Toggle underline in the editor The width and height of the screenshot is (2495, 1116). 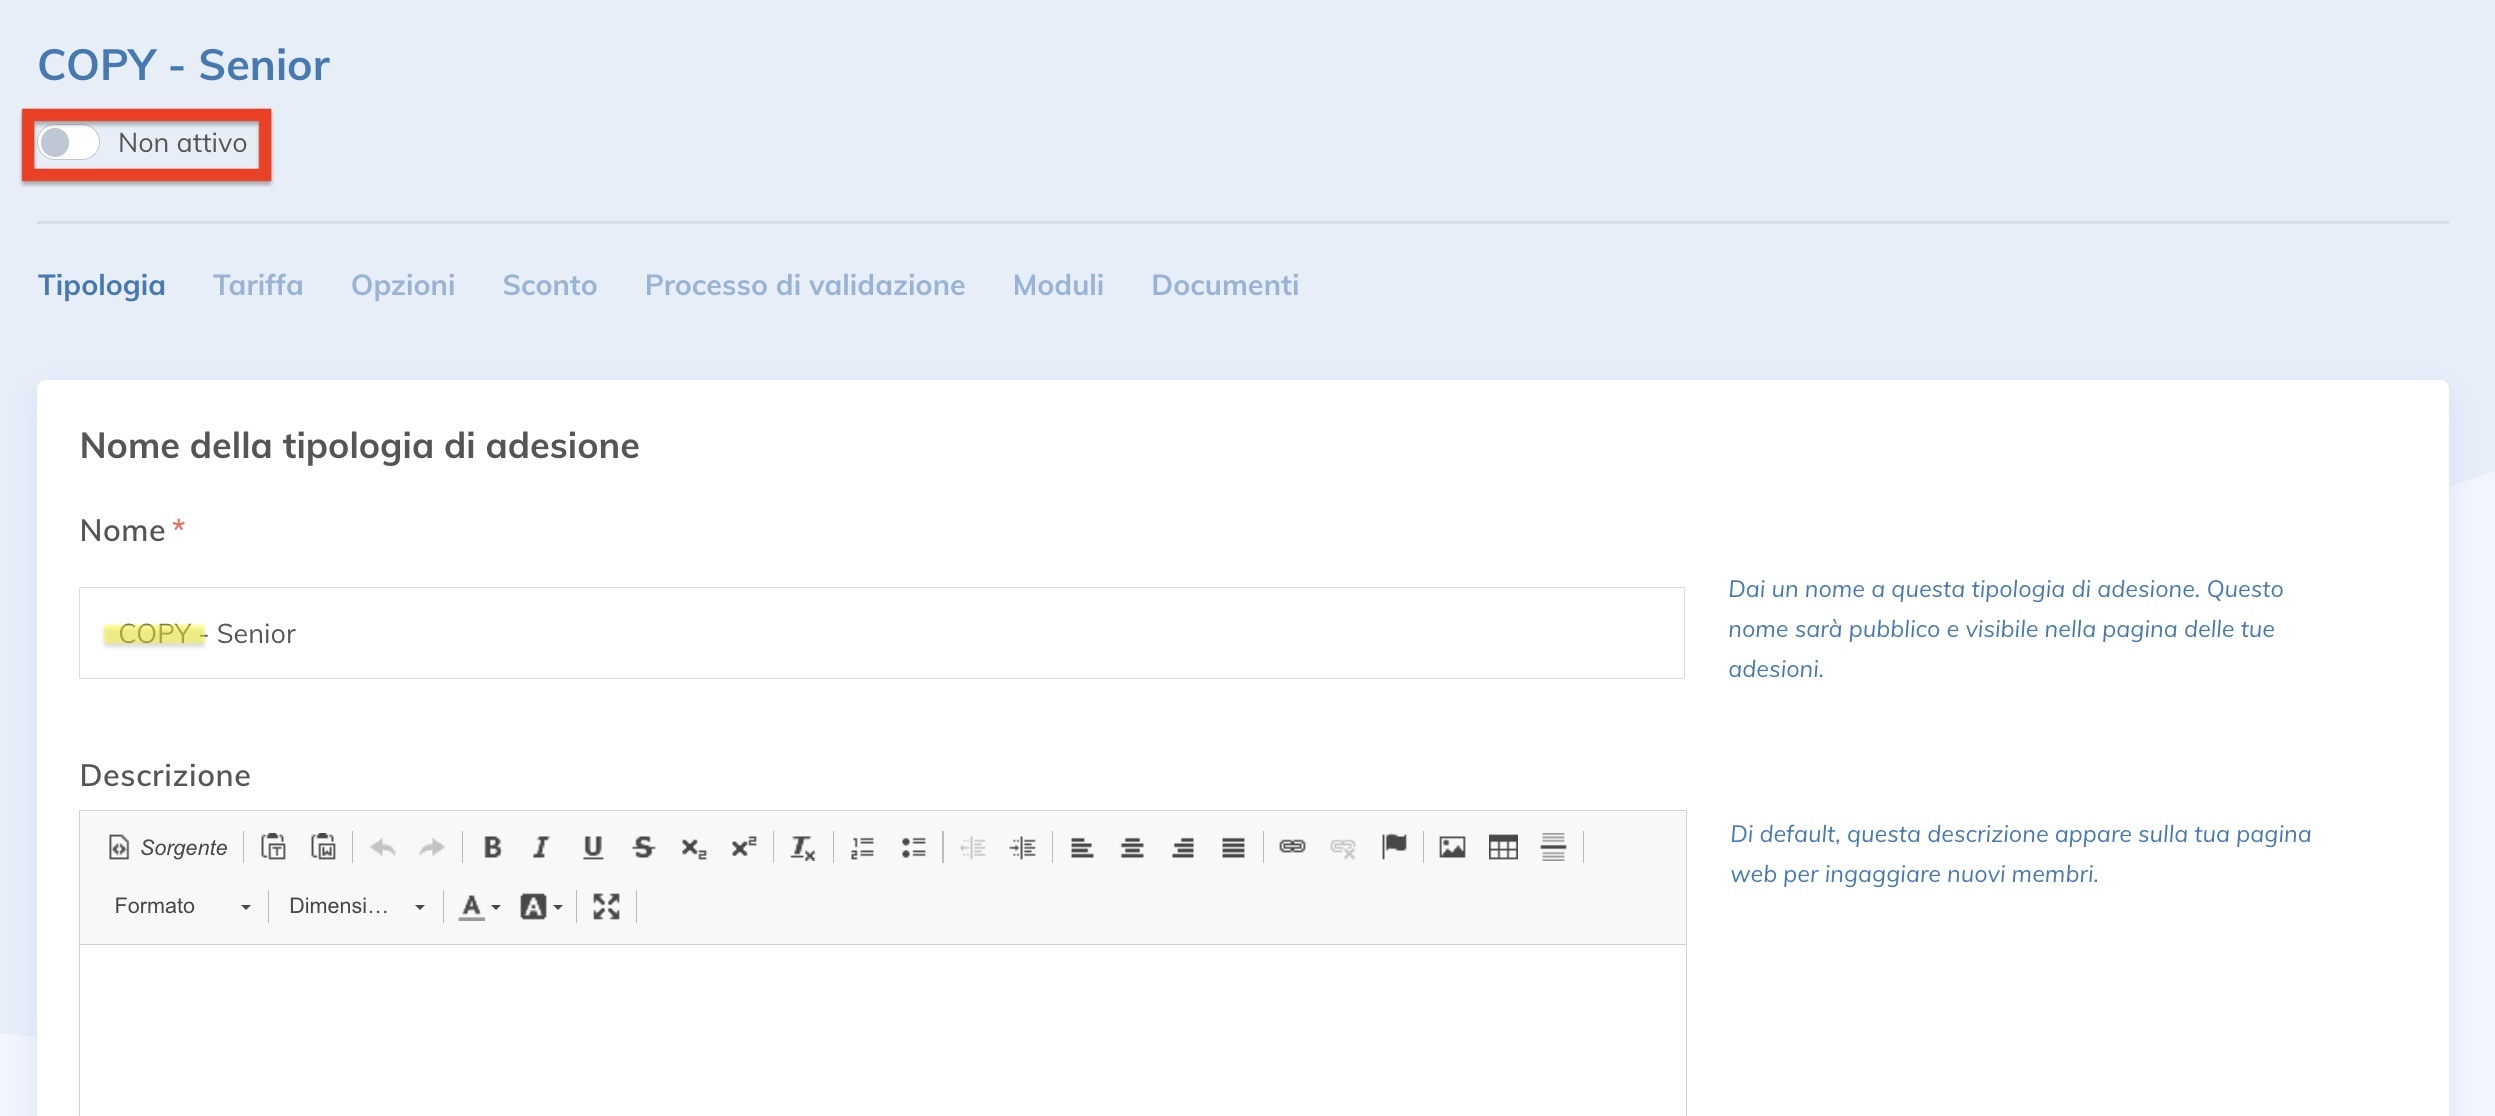(x=592, y=846)
